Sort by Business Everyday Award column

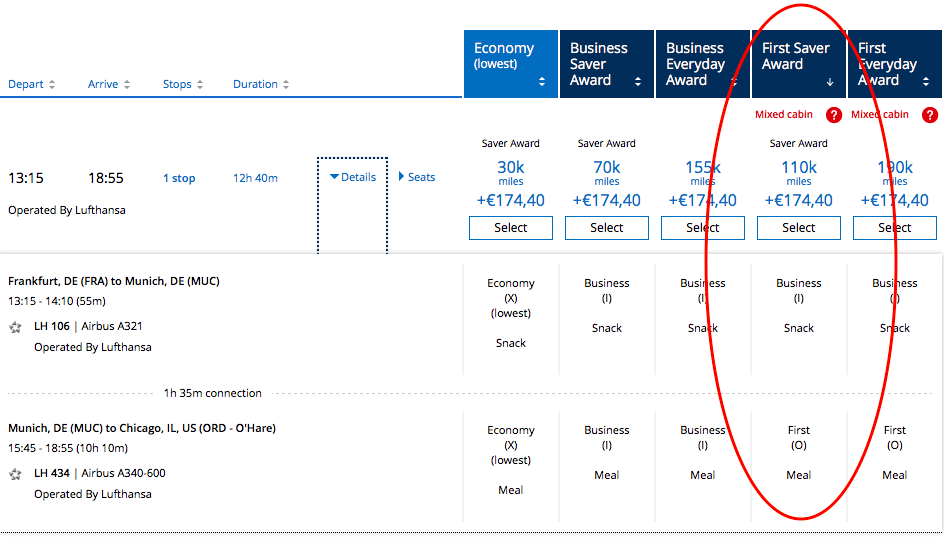tap(702, 63)
